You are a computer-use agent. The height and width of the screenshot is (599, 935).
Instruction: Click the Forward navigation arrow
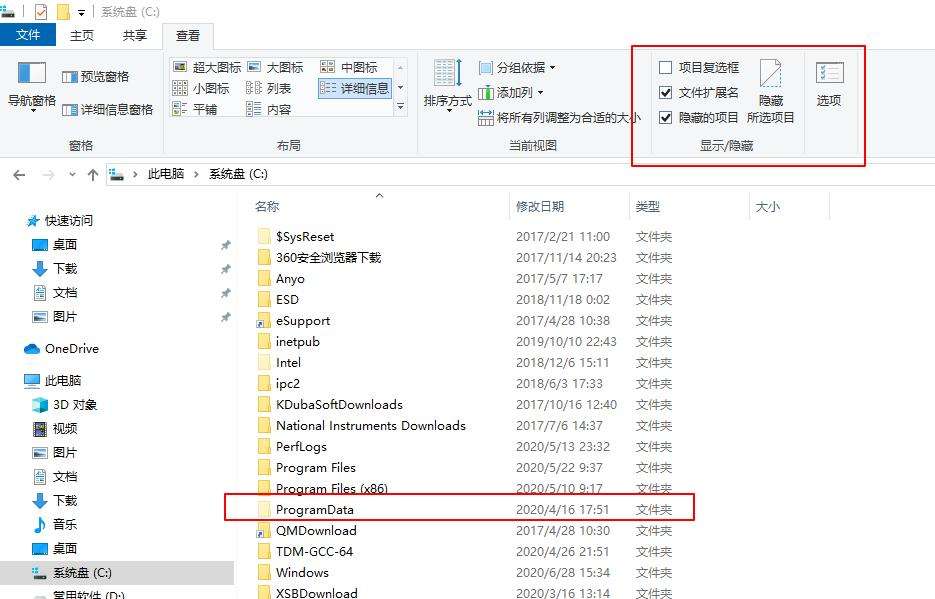pyautogui.click(x=48, y=175)
